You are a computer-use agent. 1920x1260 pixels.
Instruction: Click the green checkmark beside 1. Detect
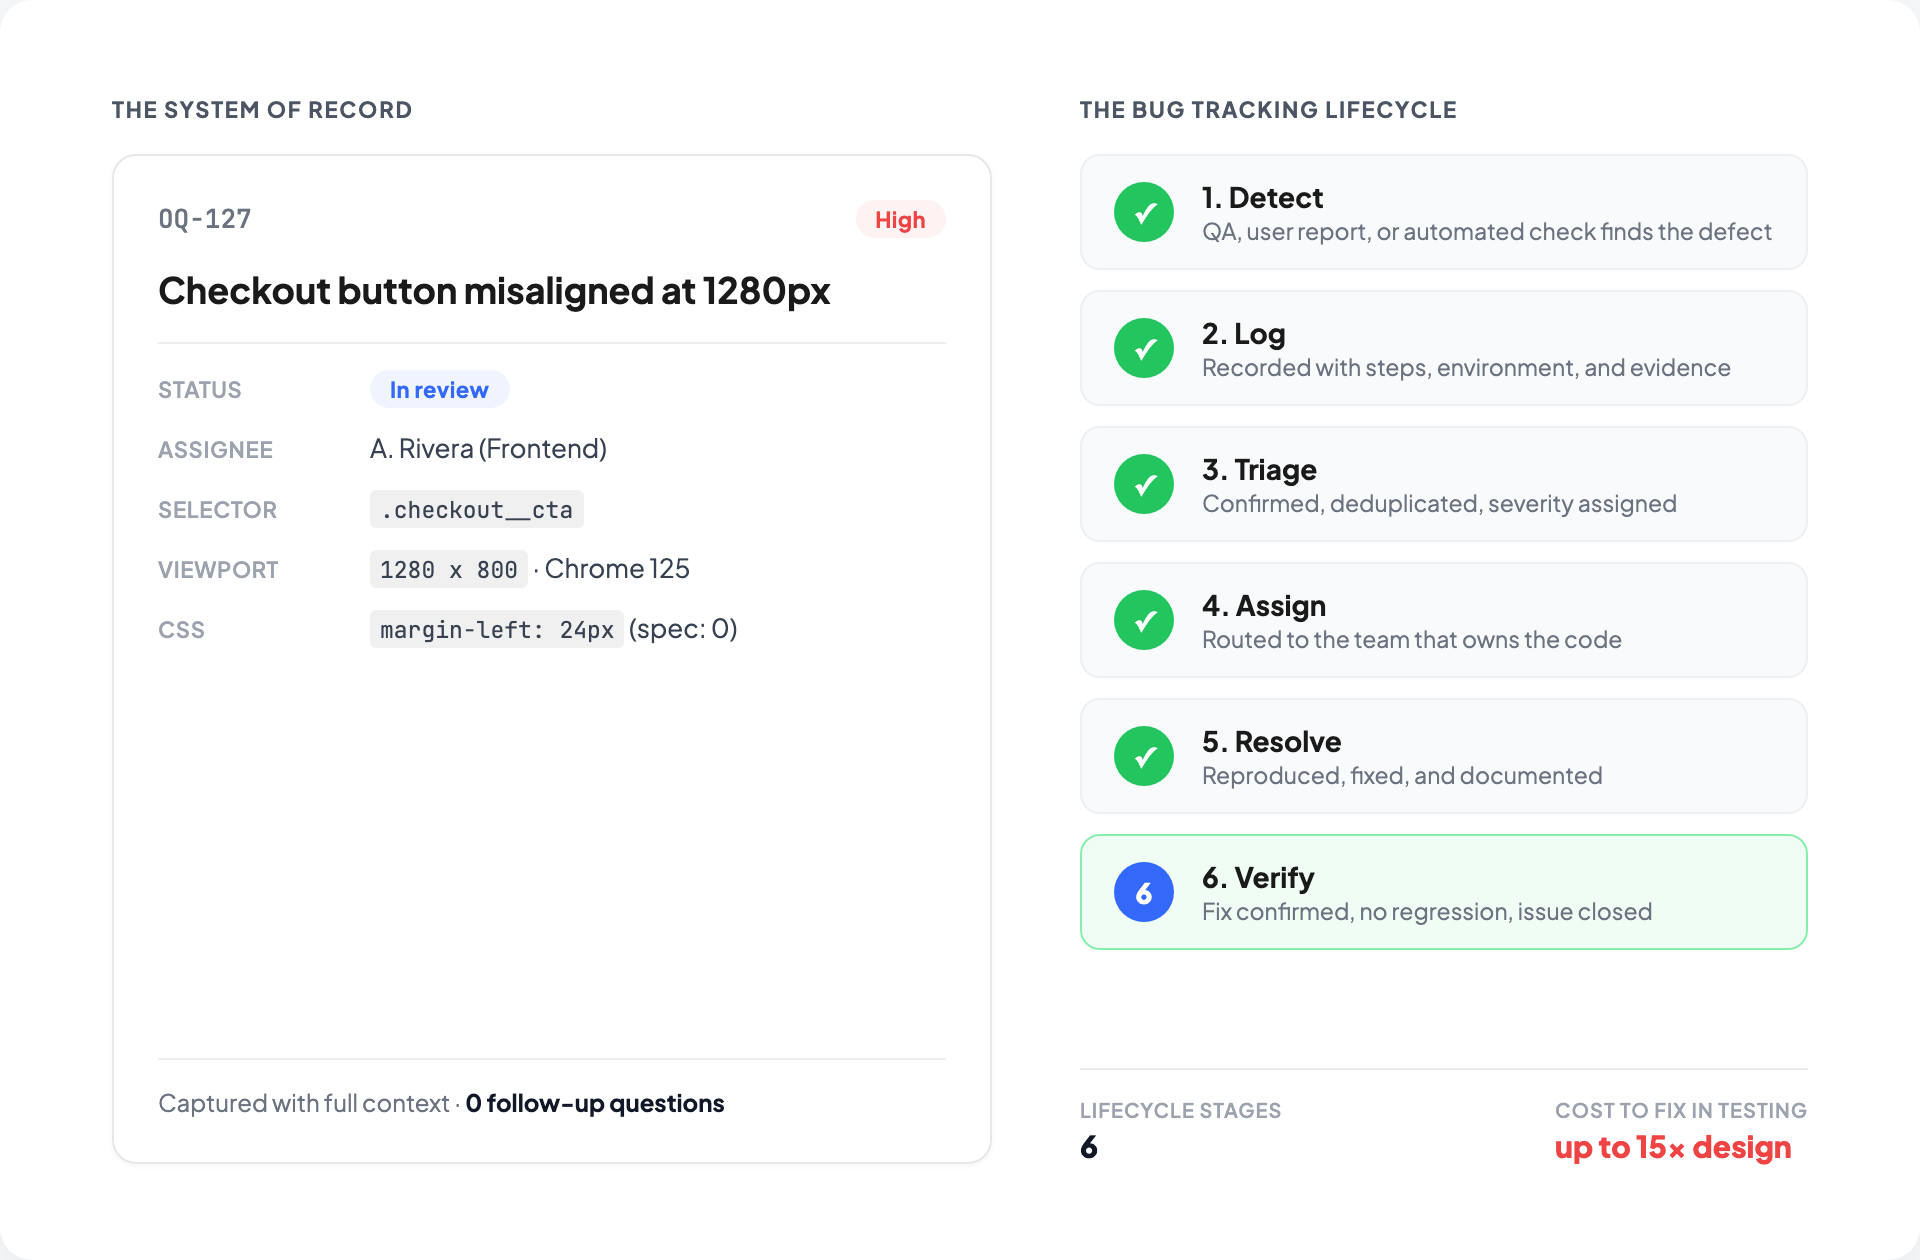coord(1144,212)
